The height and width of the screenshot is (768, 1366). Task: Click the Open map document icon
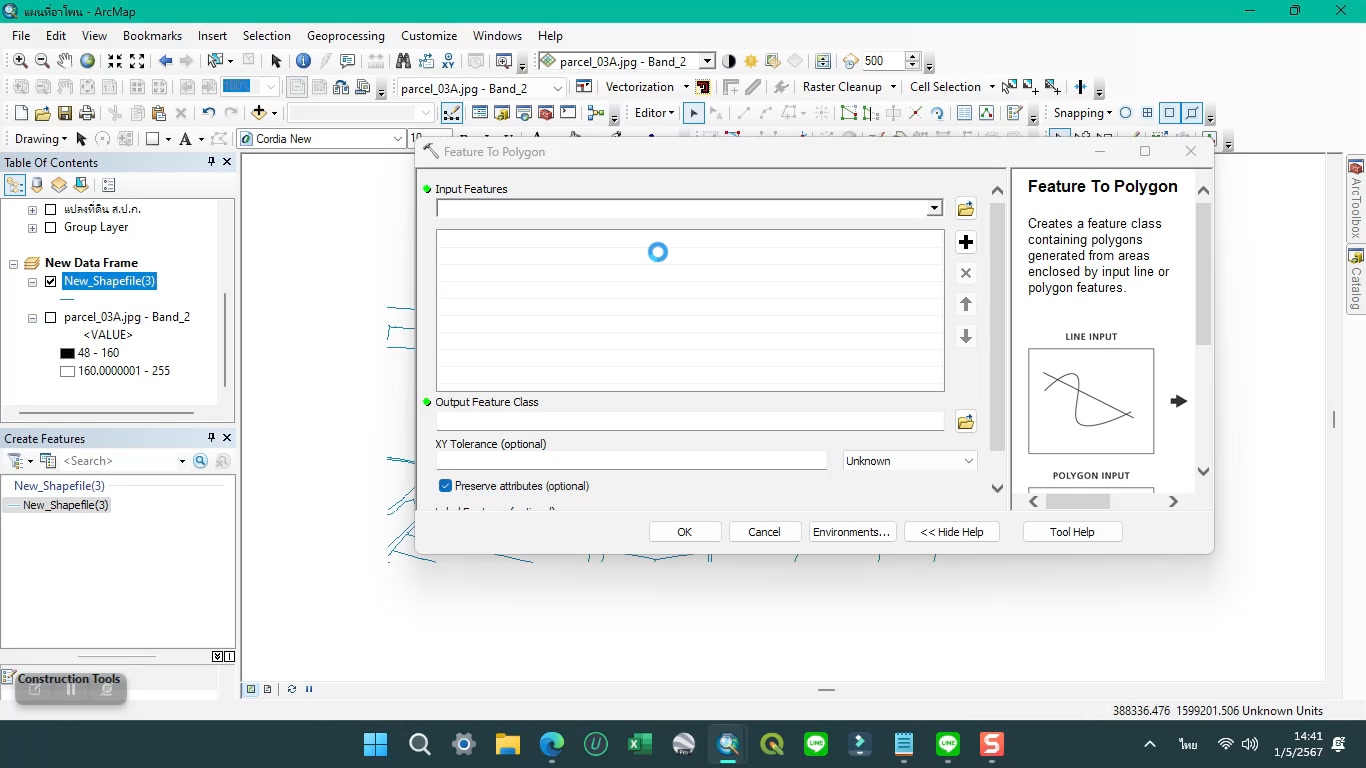[x=42, y=113]
